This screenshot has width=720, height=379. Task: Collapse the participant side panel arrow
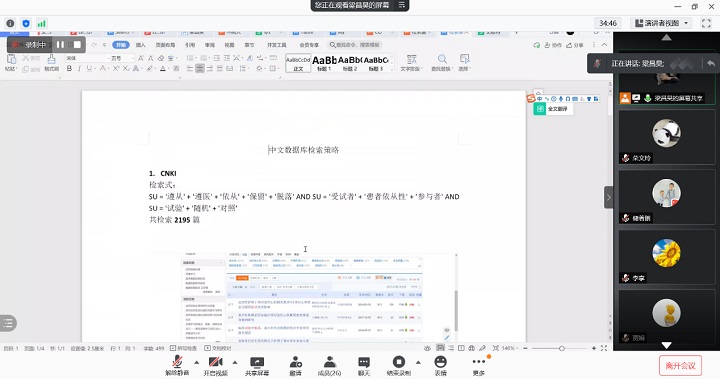point(608,198)
